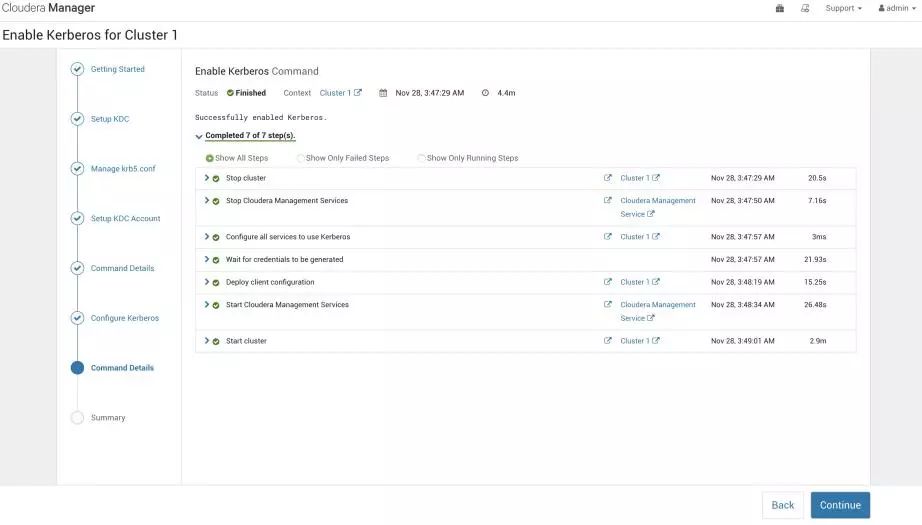Click external link icon for Start cluster step
Viewport: 922px width, 525px height.
(608, 341)
